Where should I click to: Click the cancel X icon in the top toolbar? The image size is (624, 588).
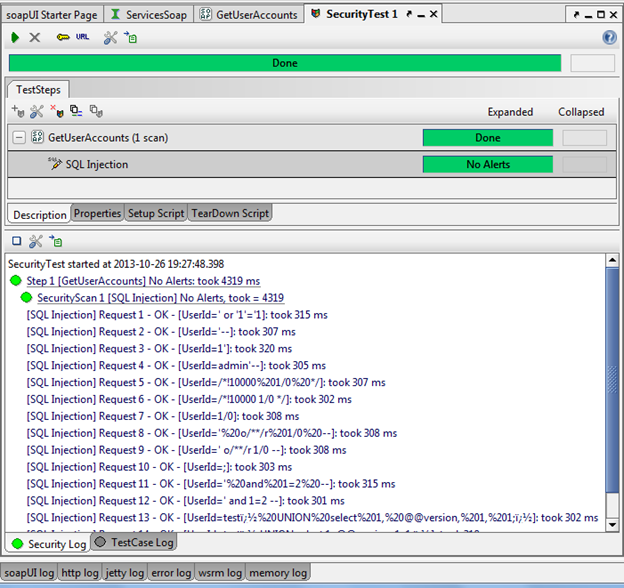pos(35,37)
